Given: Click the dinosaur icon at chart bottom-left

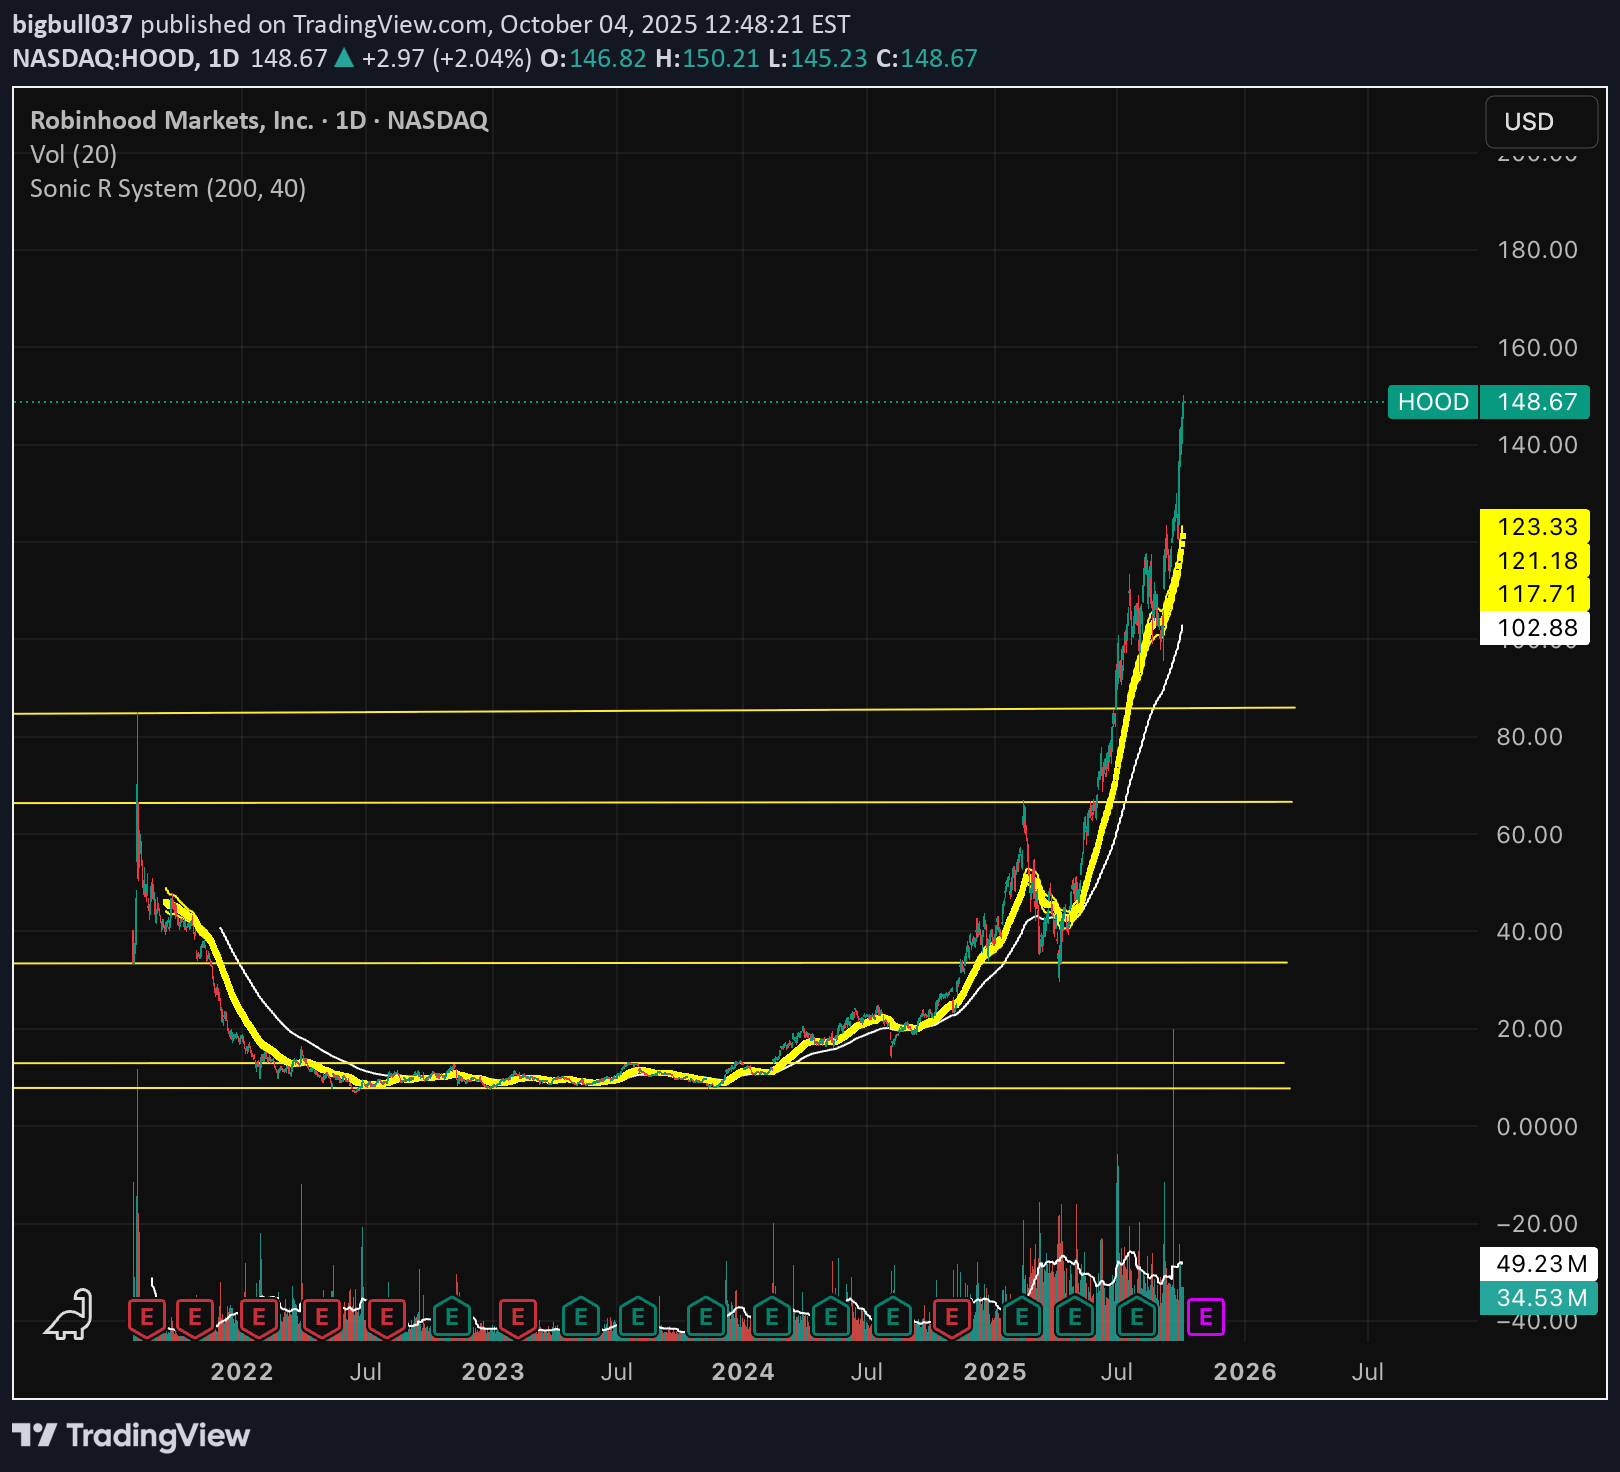Looking at the screenshot, I should coord(69,1315).
